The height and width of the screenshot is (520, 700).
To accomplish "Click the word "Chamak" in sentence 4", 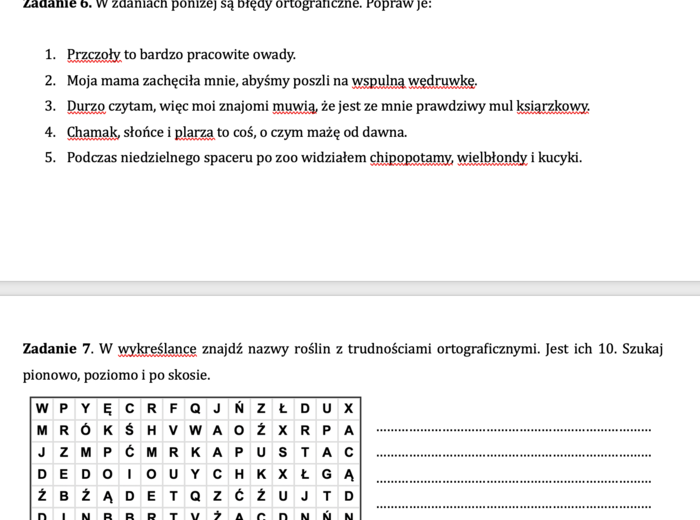I will 92,132.
